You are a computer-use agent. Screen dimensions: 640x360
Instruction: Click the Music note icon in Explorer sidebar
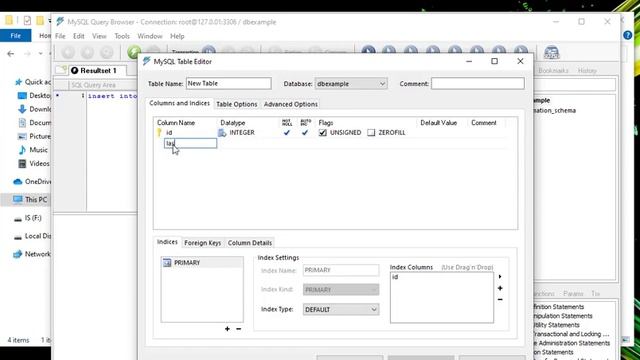pyautogui.click(x=22, y=150)
